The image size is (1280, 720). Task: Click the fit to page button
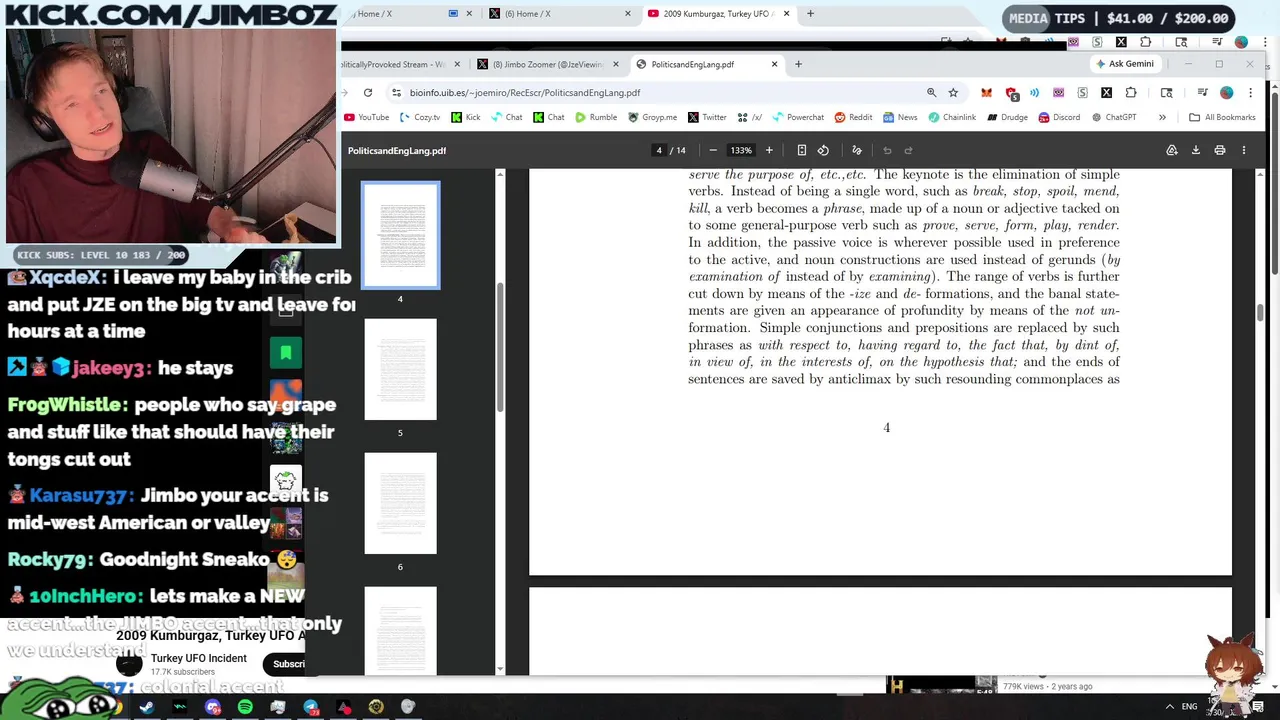pos(801,151)
